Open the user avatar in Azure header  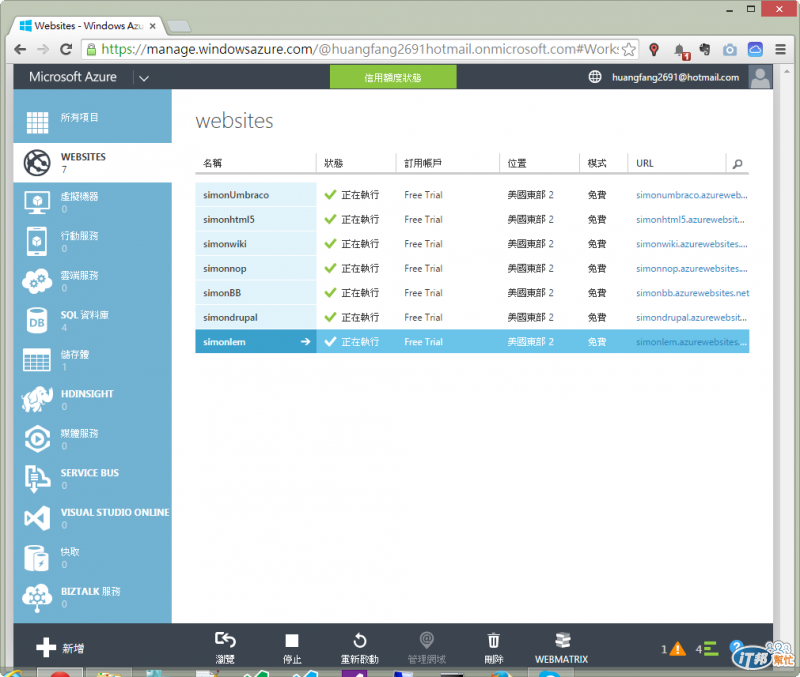pyautogui.click(x=760, y=77)
